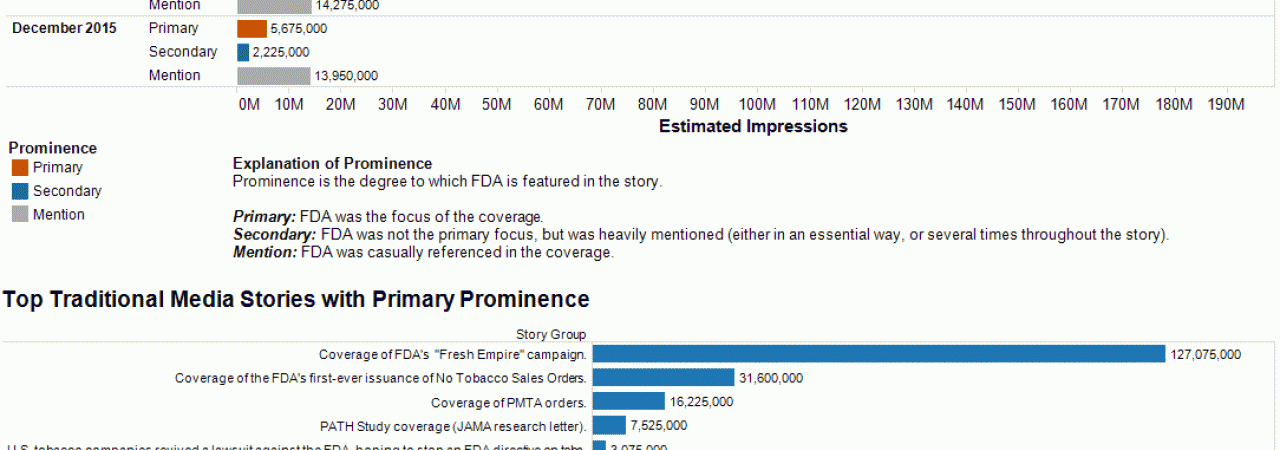This screenshot has width=1280, height=450.
Task: Click the blue Secondary legend swatch
Action: pyautogui.click(x=20, y=191)
